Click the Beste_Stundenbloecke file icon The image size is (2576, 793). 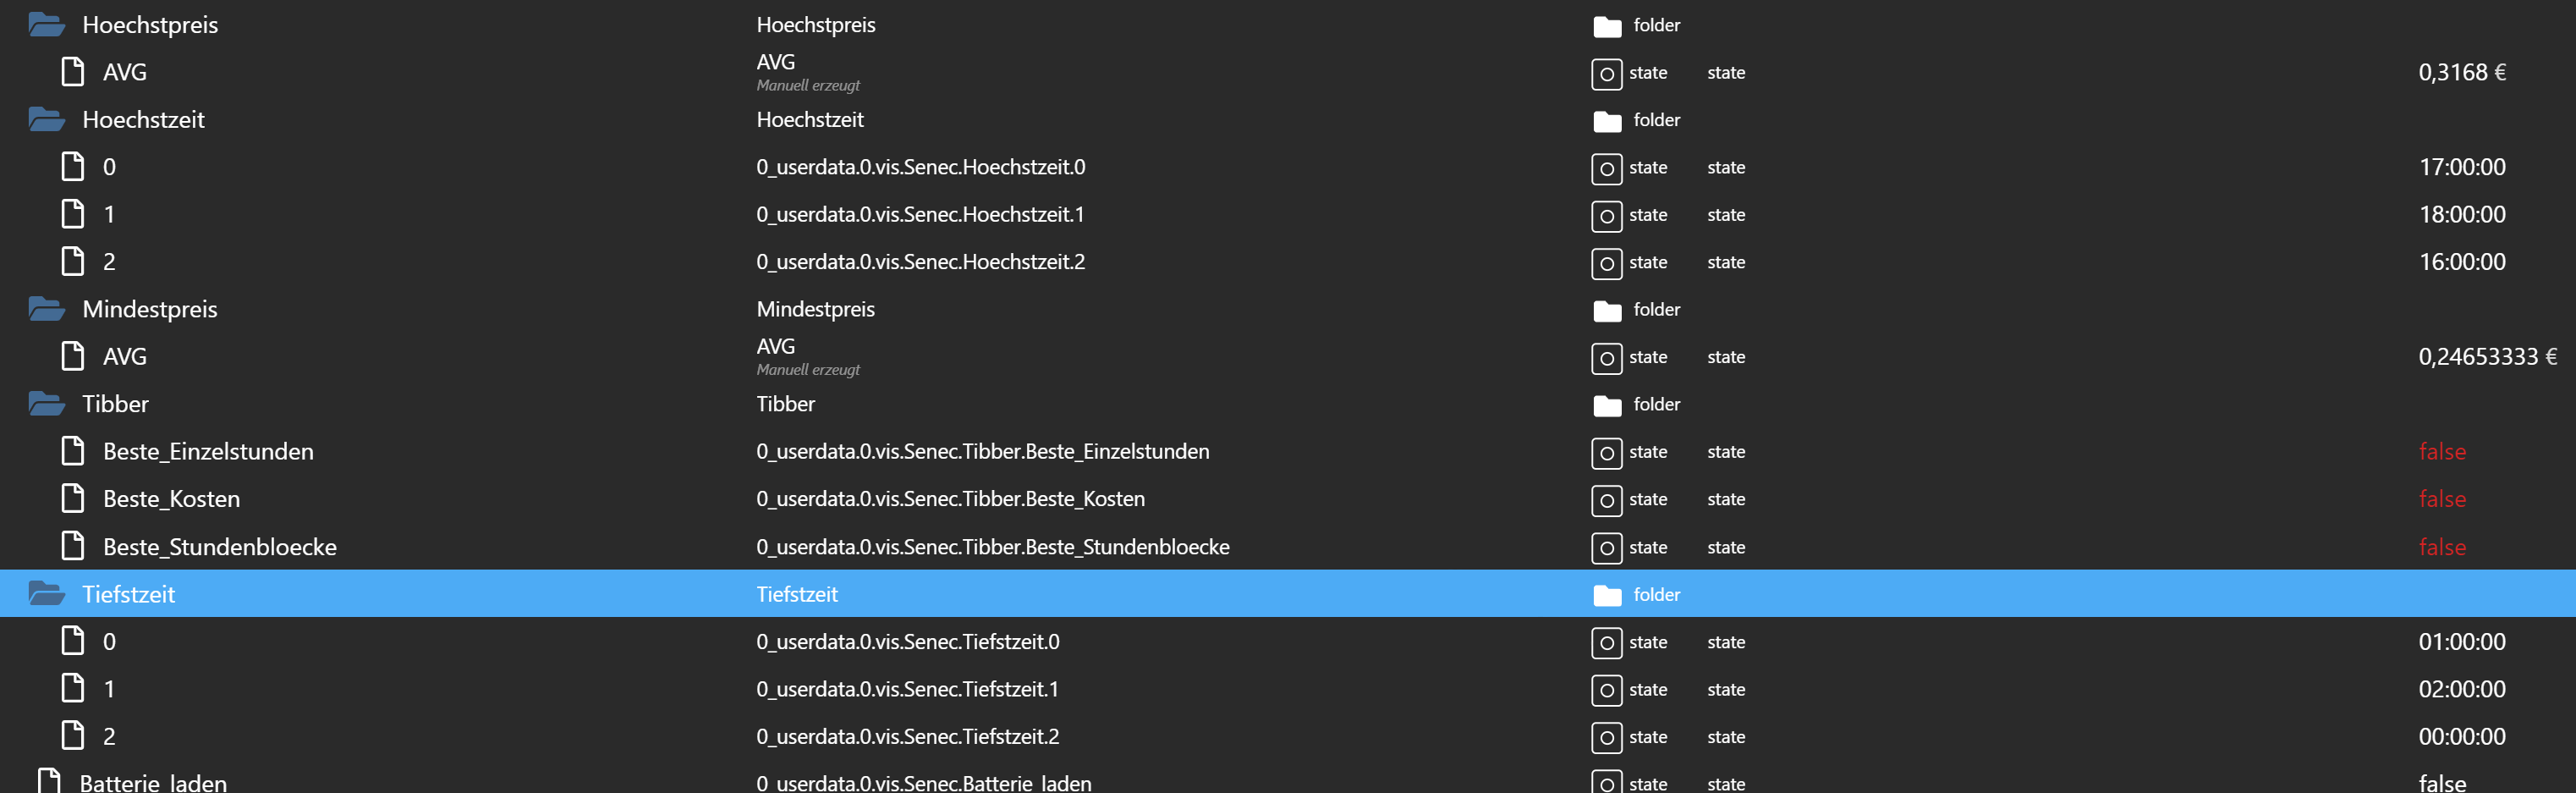(73, 546)
